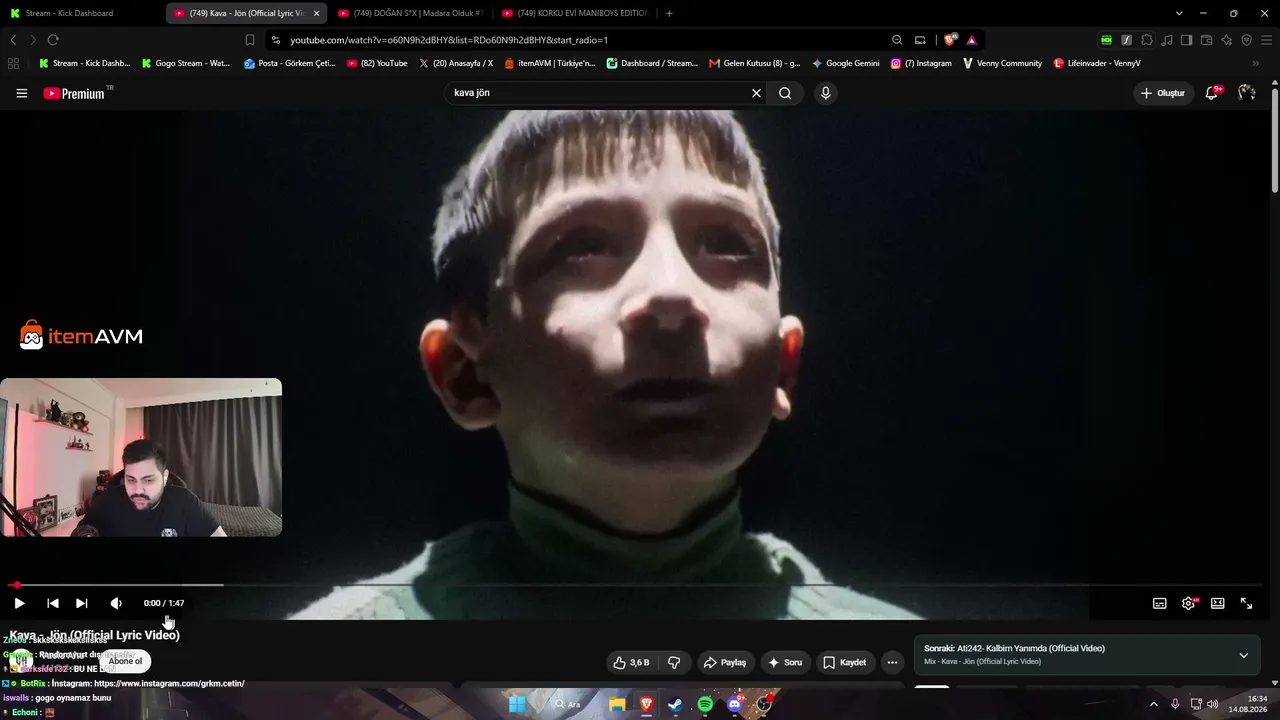The height and width of the screenshot is (720, 1280).
Task: Save the video with Kaydet
Action: [x=845, y=662]
